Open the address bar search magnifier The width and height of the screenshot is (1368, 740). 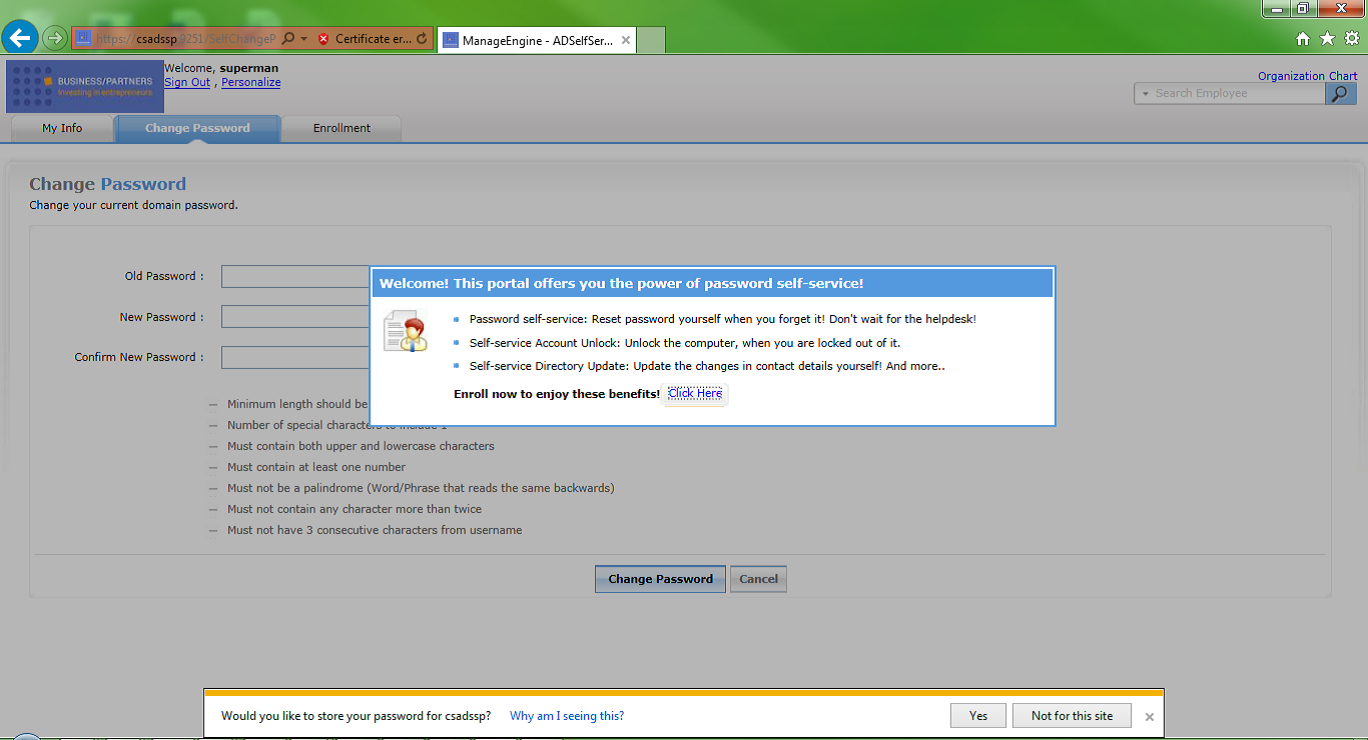[288, 39]
